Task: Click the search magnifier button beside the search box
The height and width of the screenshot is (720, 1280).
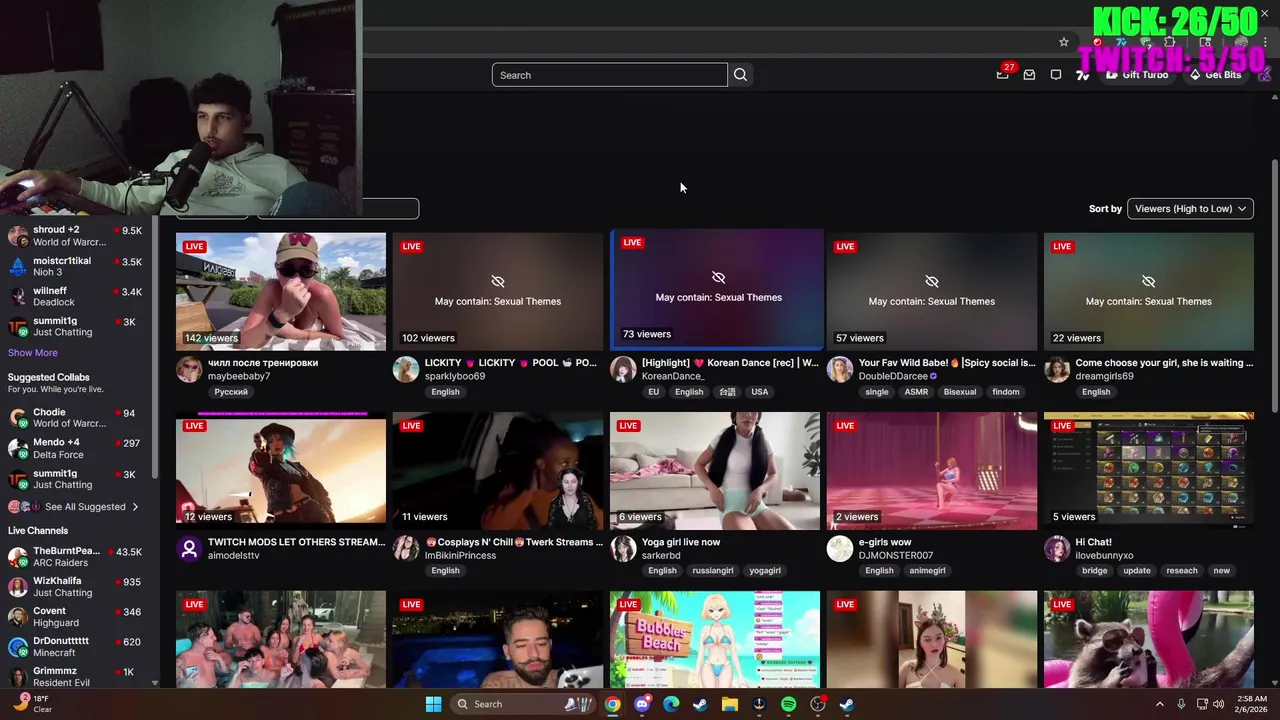Action: pyautogui.click(x=740, y=75)
